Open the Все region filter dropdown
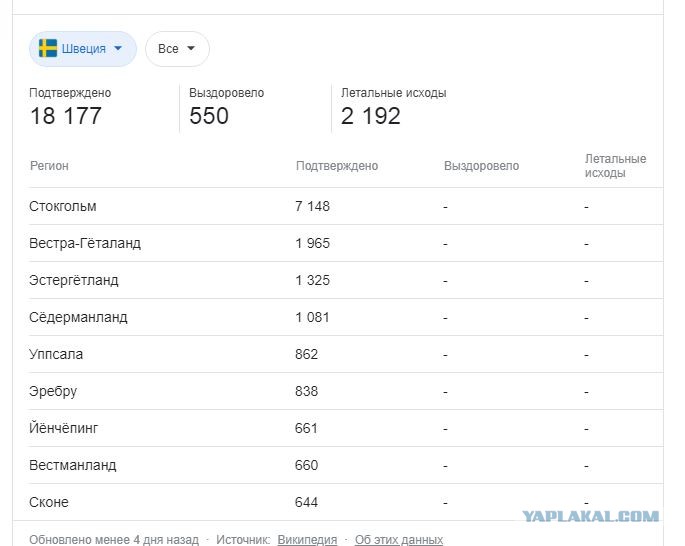This screenshot has width=685, height=546. point(177,48)
